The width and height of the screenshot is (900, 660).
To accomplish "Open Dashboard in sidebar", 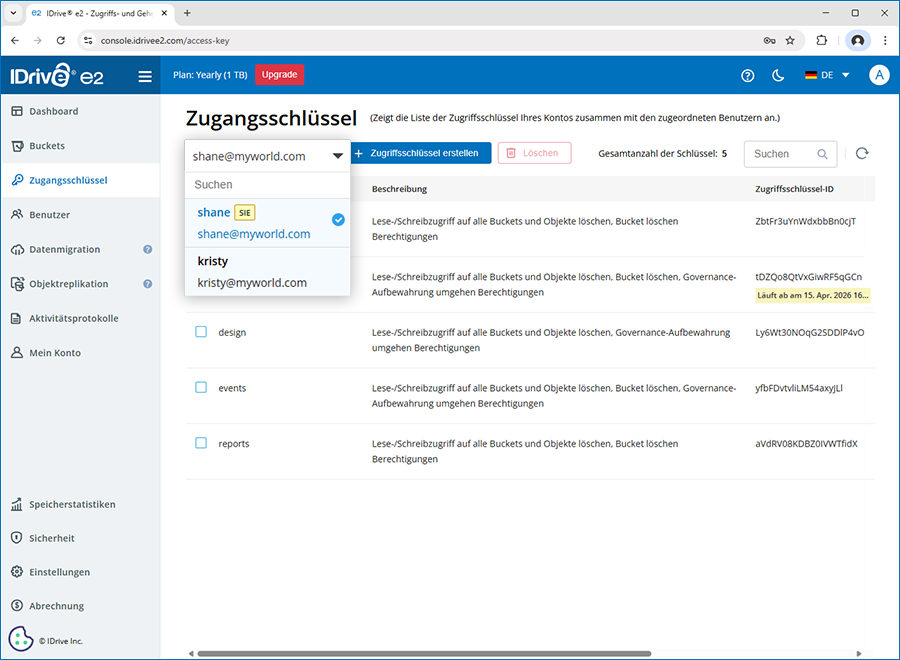I will point(80,111).
